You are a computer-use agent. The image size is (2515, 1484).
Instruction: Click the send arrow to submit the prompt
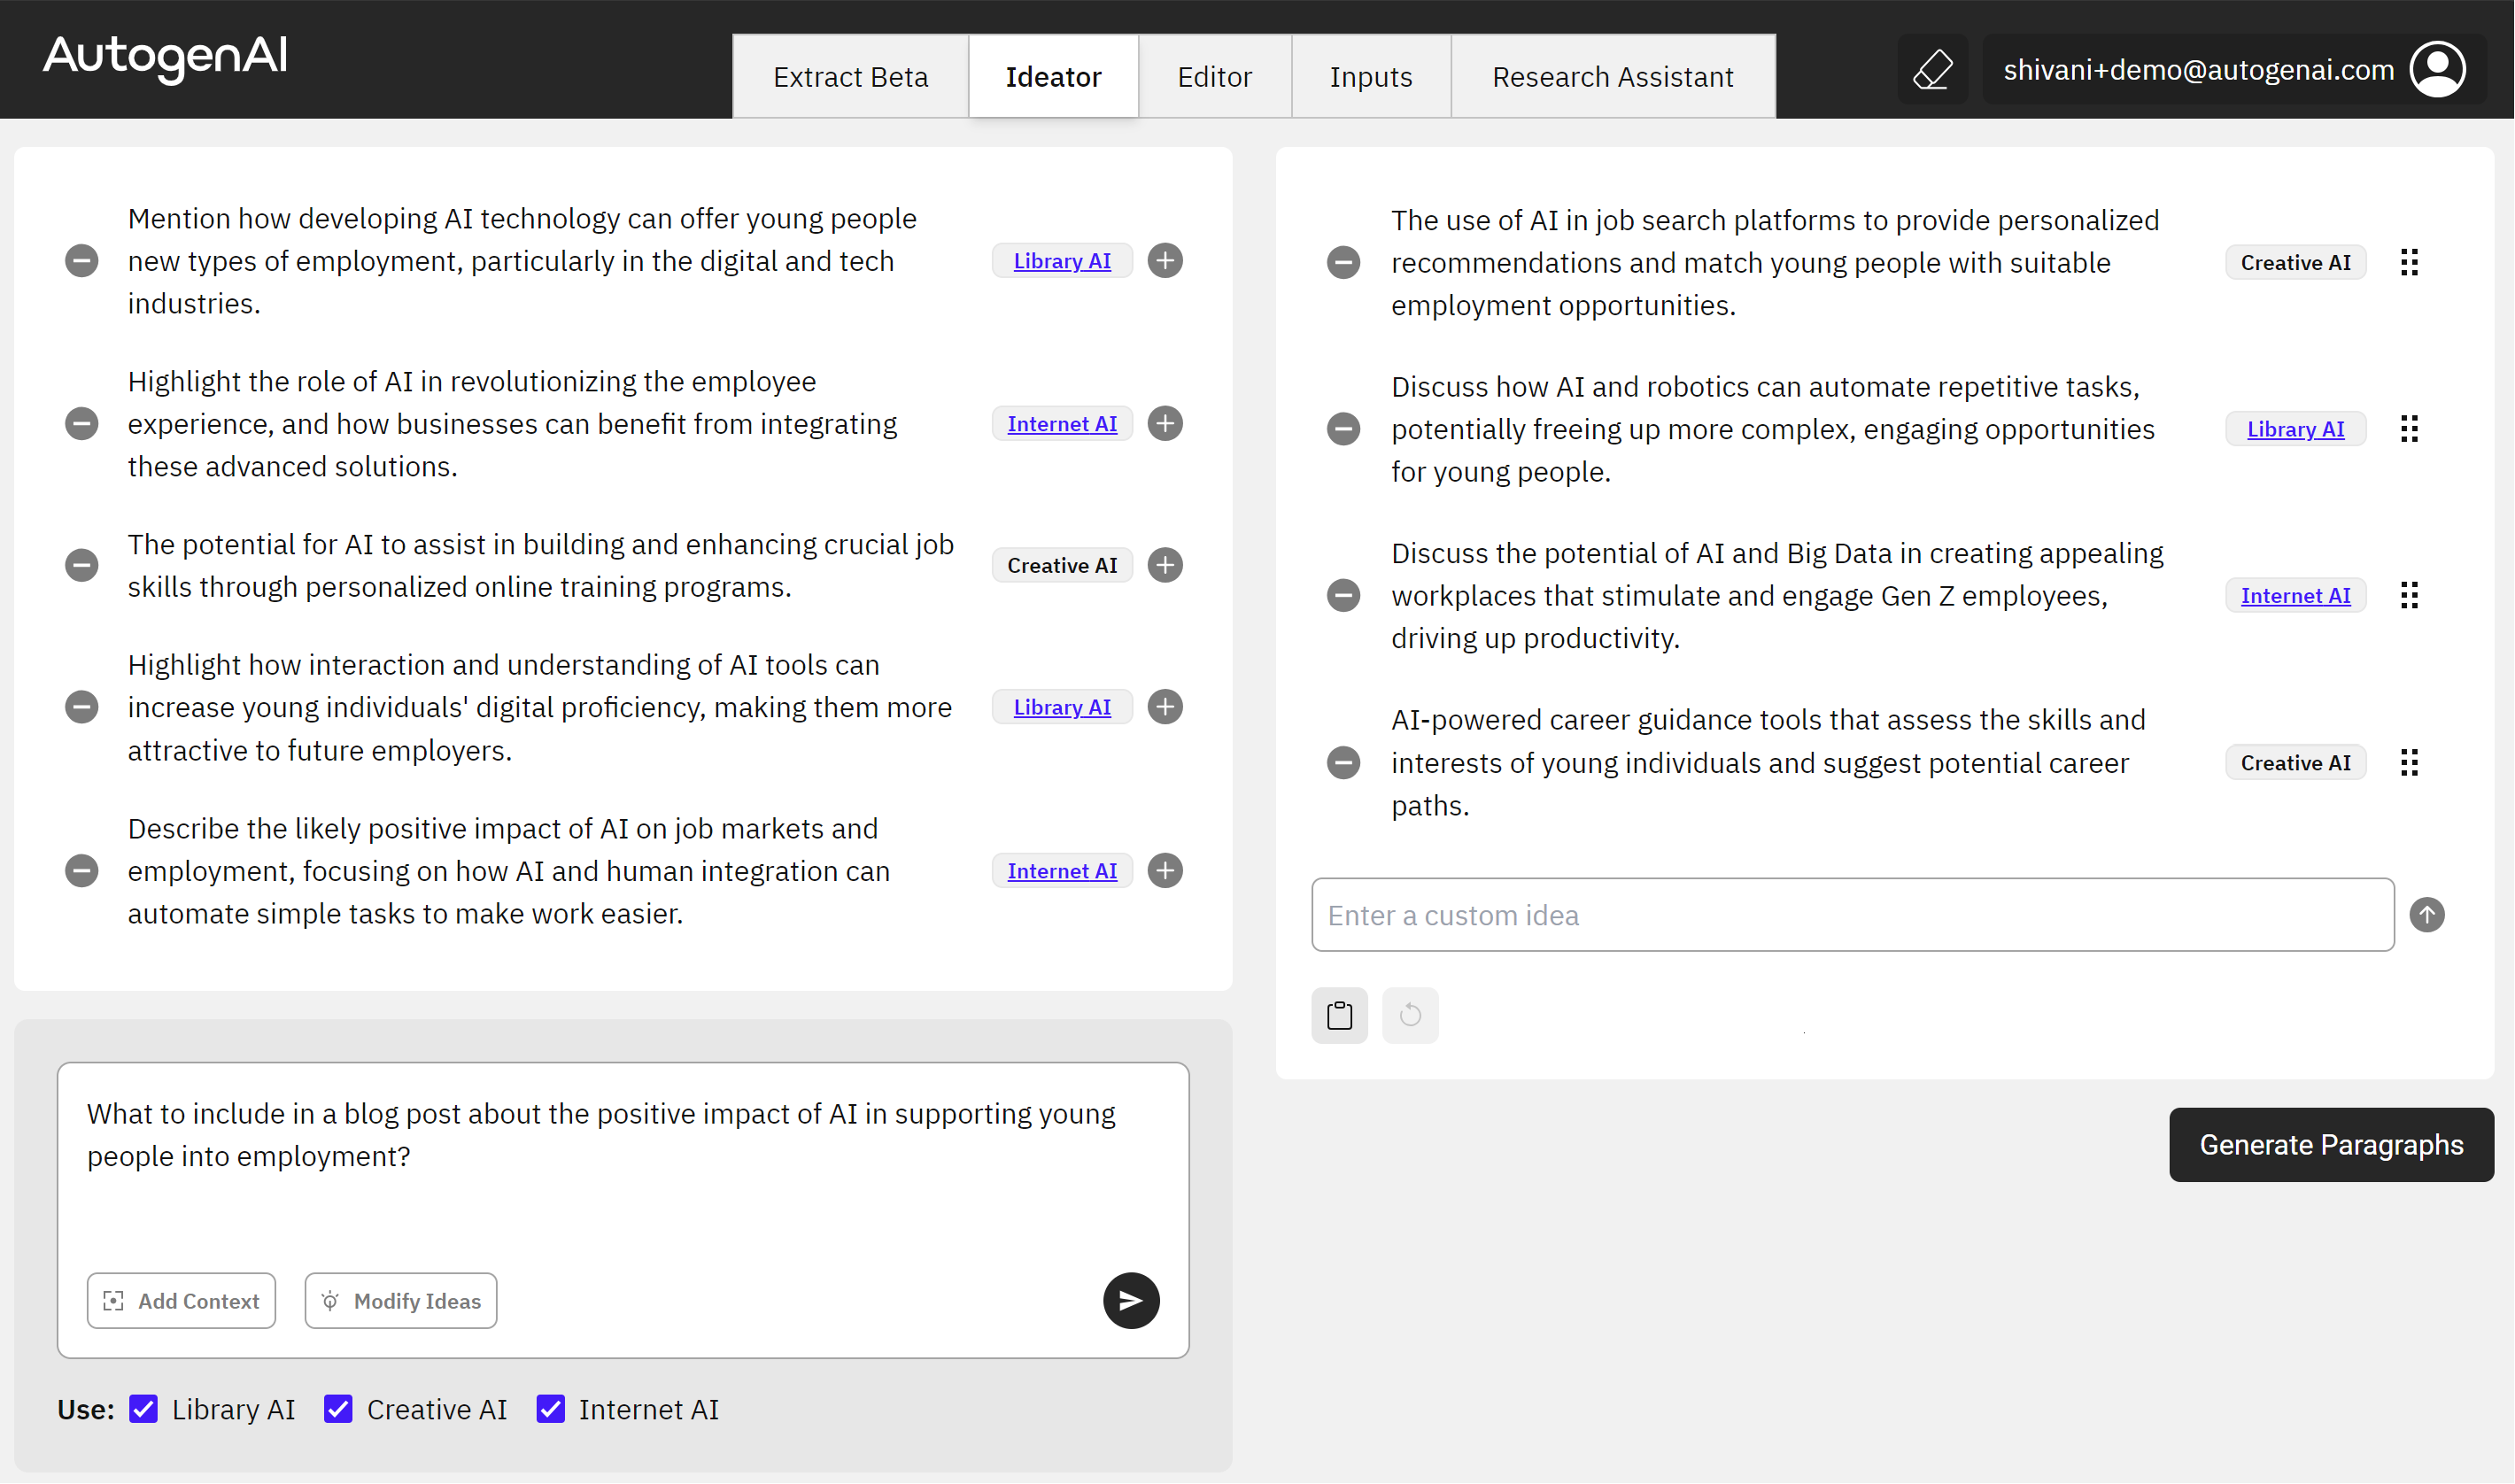pyautogui.click(x=1130, y=1300)
